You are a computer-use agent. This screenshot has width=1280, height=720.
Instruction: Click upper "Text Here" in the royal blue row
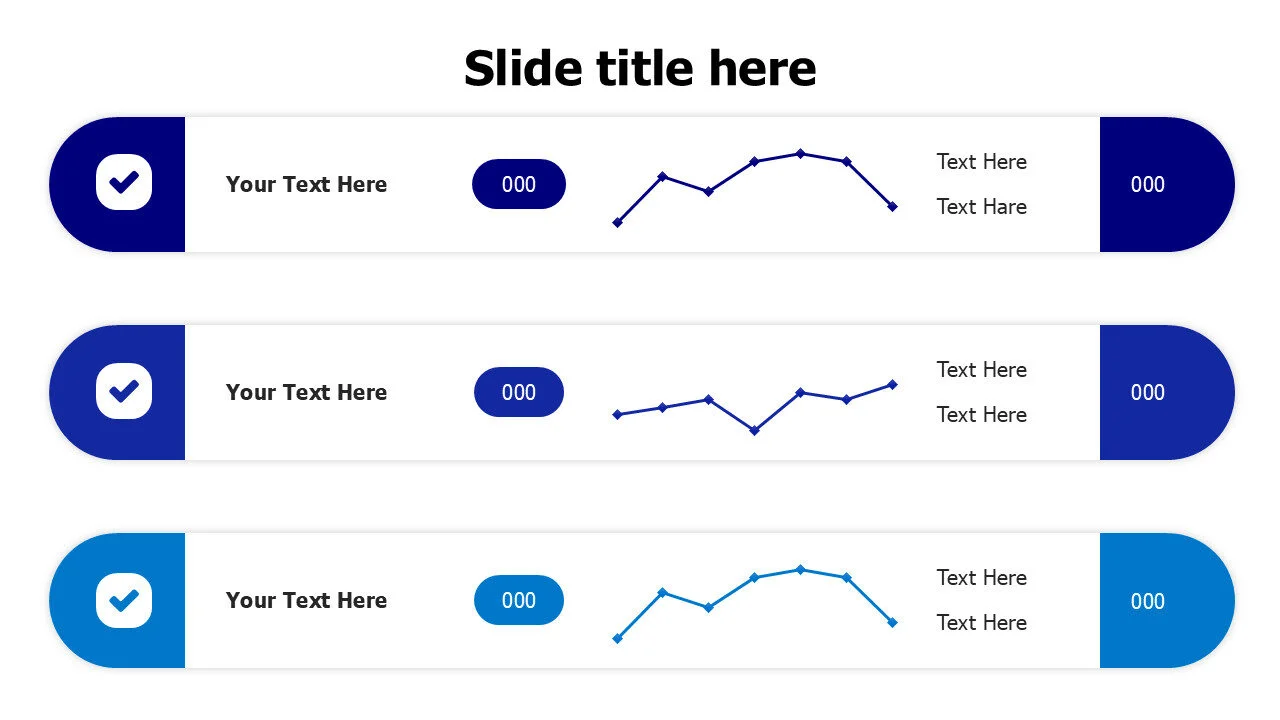click(981, 370)
